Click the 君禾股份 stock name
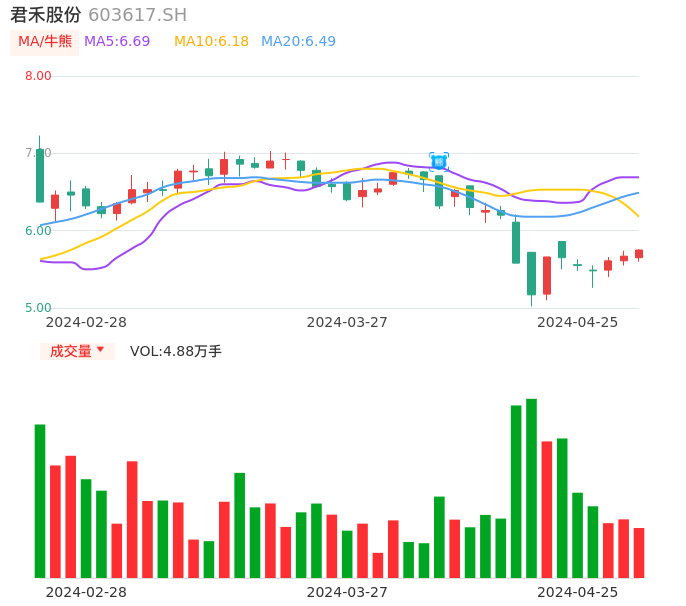 (x=45, y=15)
